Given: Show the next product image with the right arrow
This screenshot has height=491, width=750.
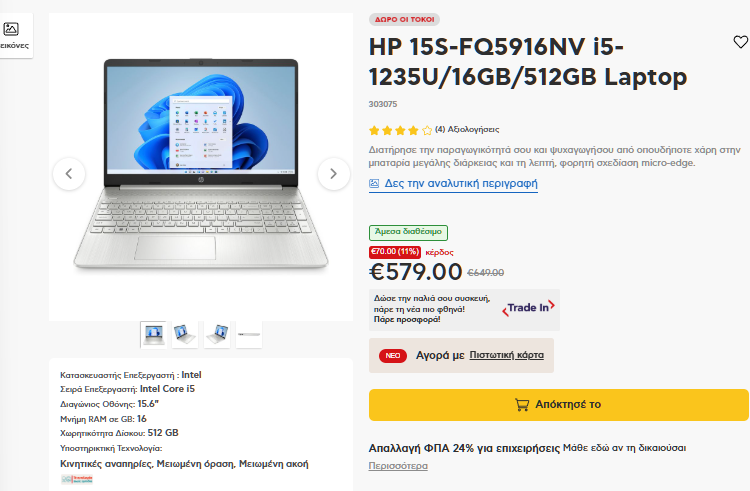Looking at the screenshot, I should (x=333, y=174).
